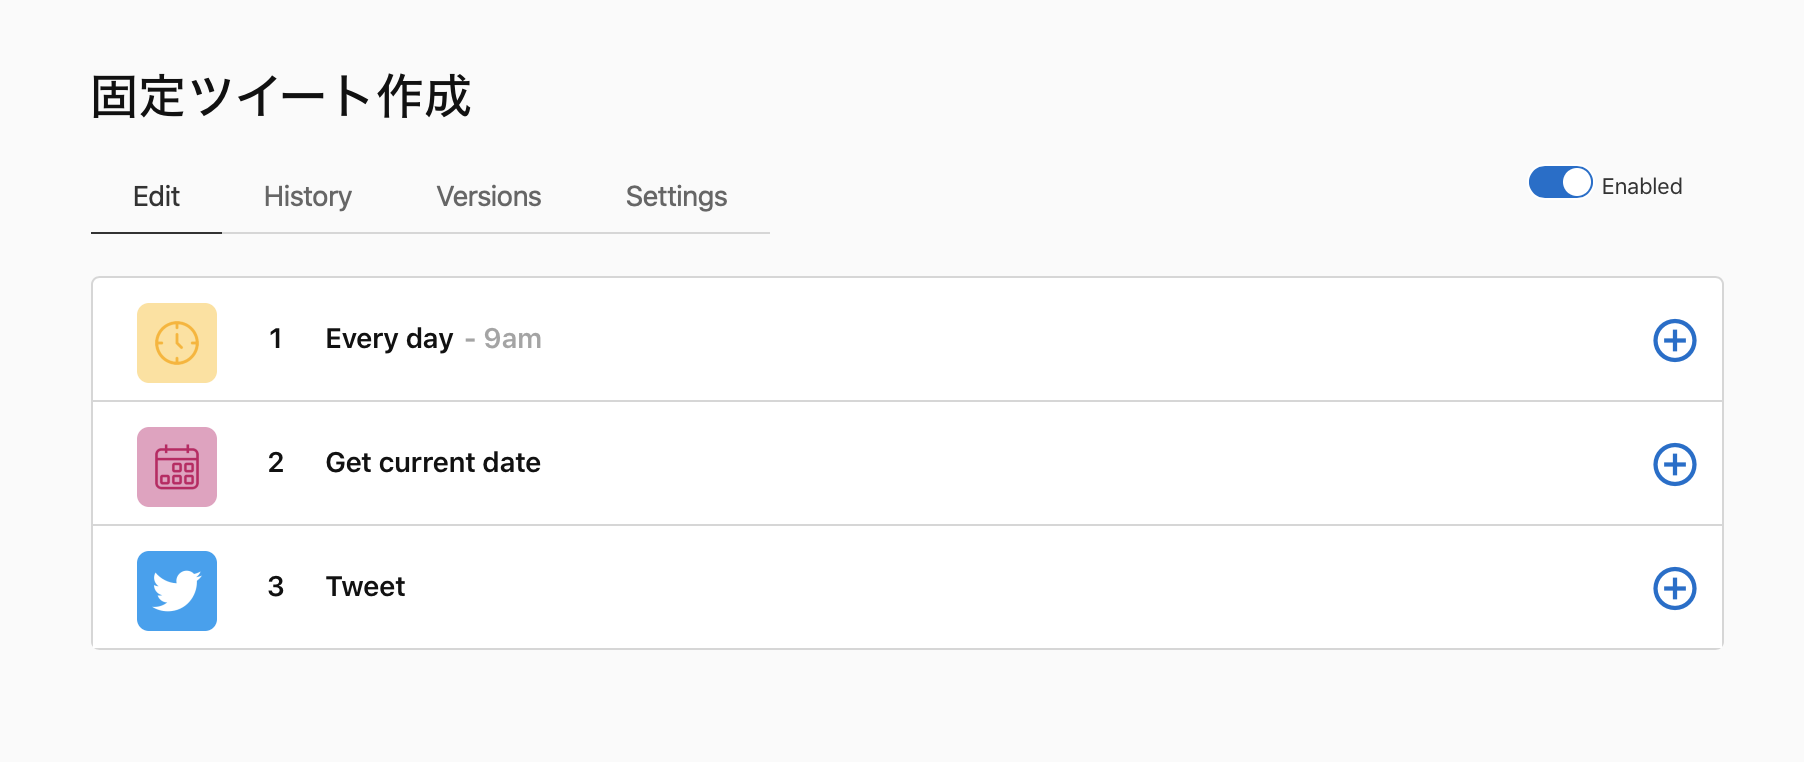Image resolution: width=1804 pixels, height=762 pixels.
Task: Click the 9am schedule time text
Action: click(x=512, y=339)
